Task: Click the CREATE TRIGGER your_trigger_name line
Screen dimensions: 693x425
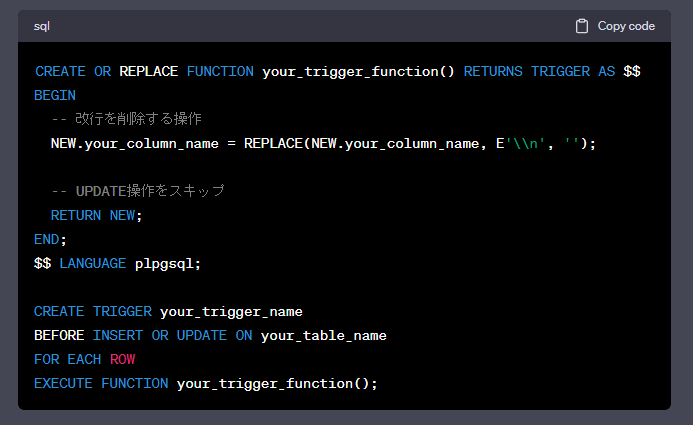Action: [x=168, y=312]
